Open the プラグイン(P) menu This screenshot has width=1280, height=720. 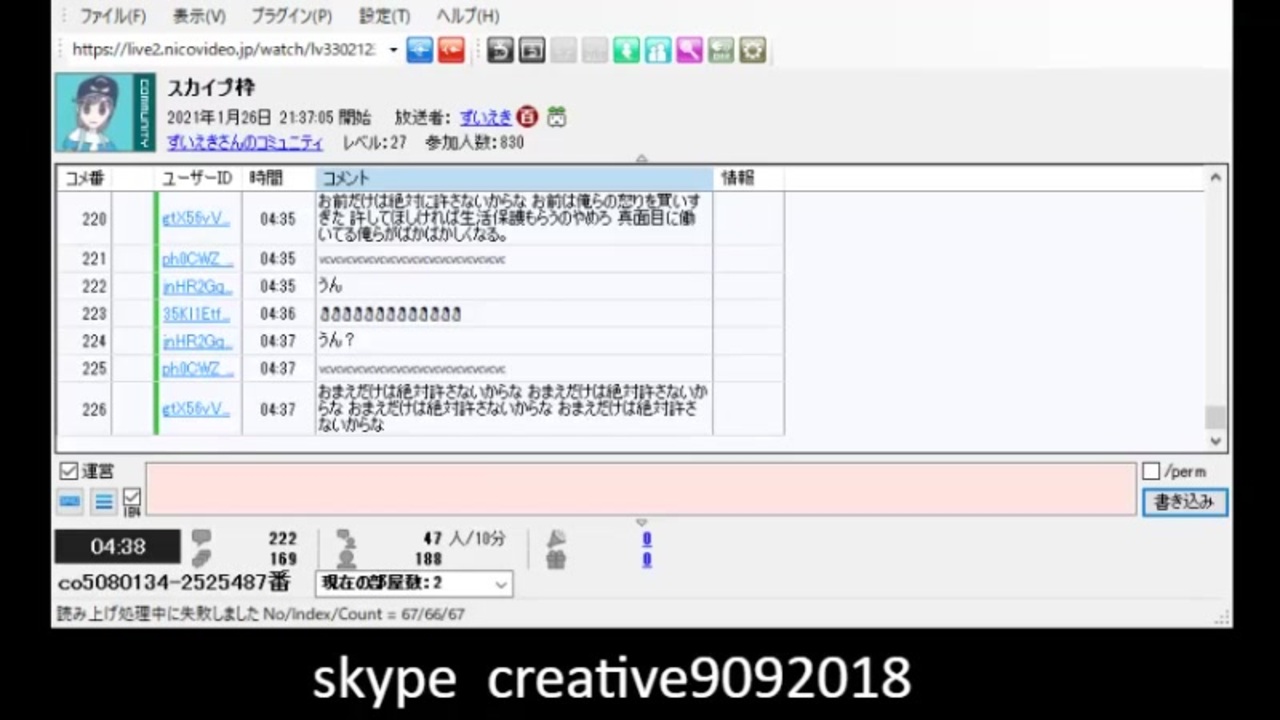coord(291,16)
